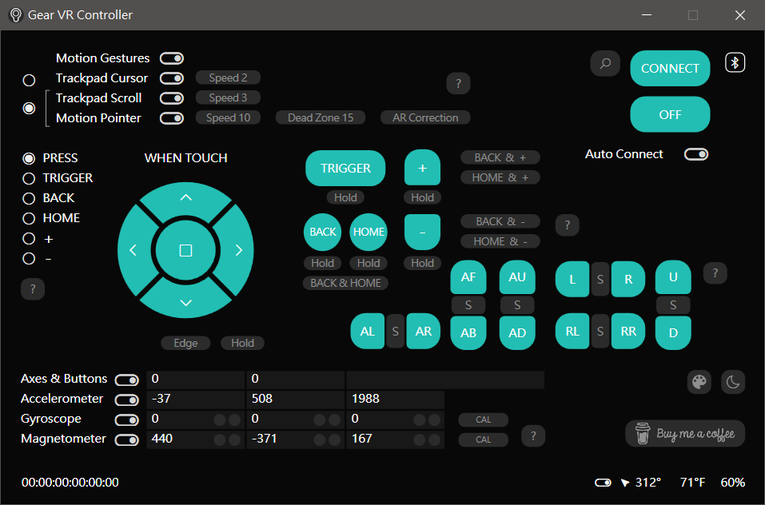Click the minus mapping button

(422, 232)
